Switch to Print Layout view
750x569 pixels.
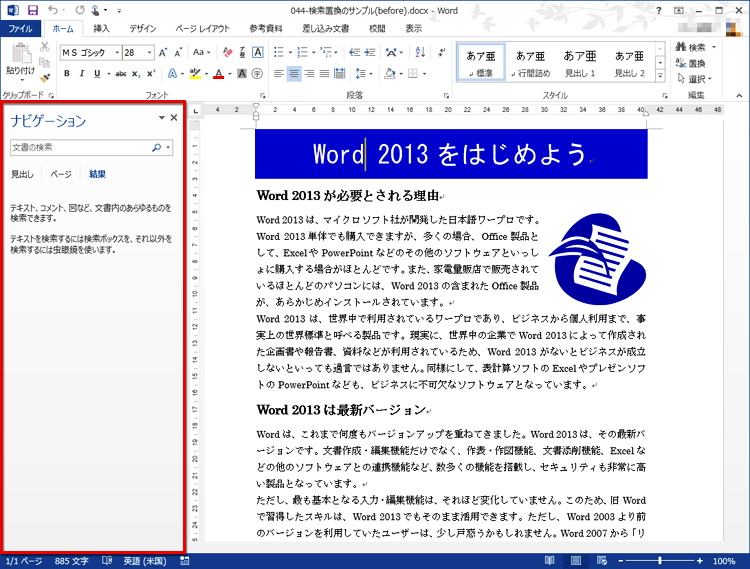point(576,560)
